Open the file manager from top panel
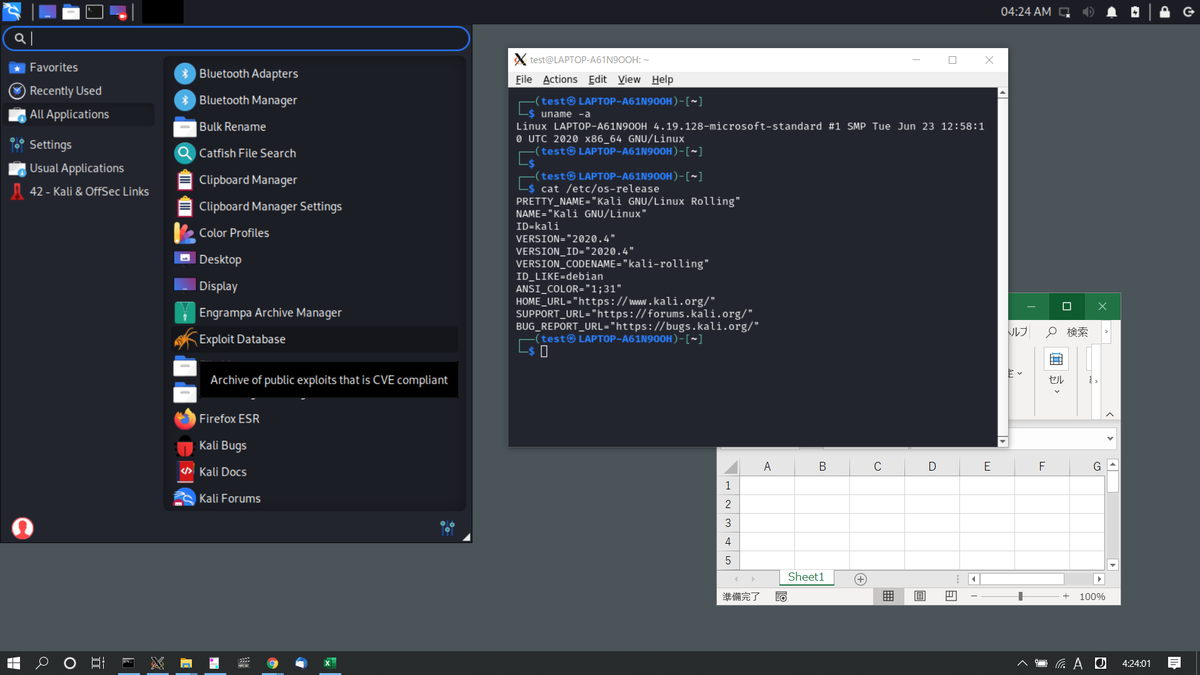The width and height of the screenshot is (1200, 675). coord(71,12)
